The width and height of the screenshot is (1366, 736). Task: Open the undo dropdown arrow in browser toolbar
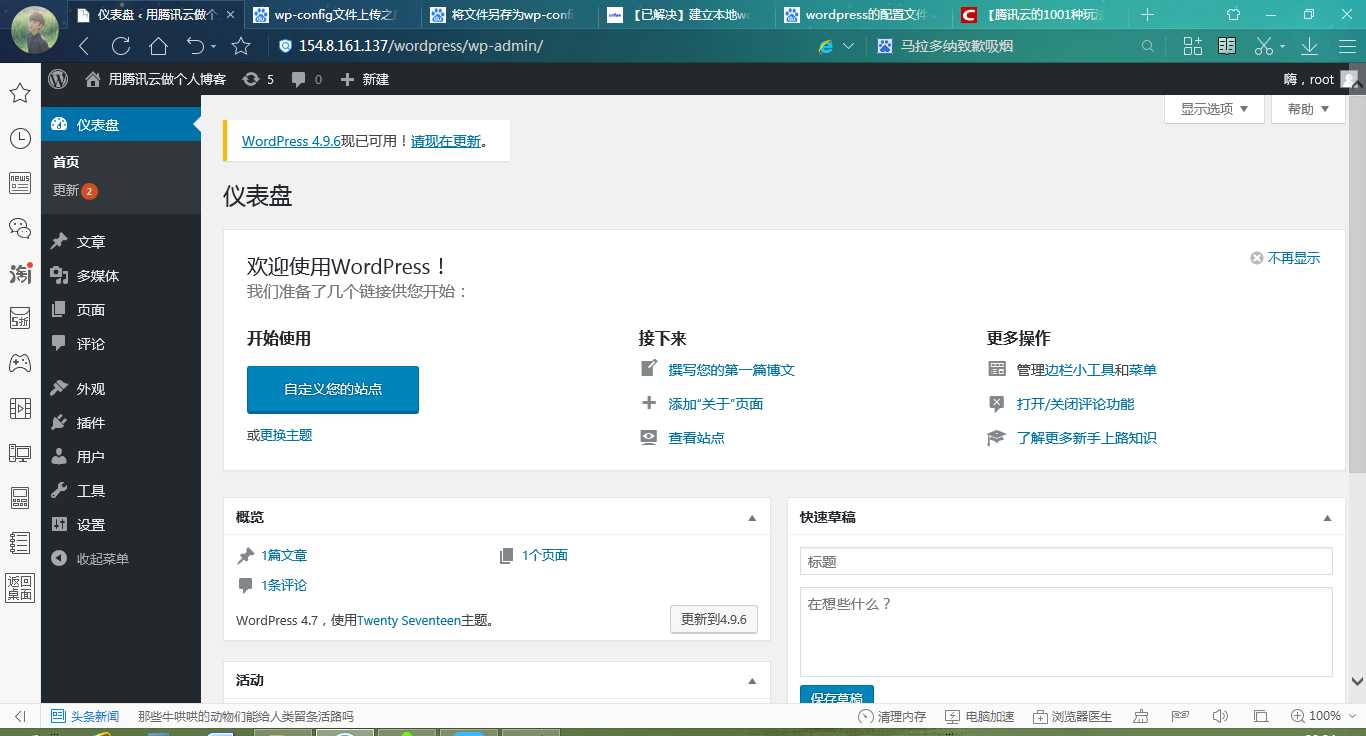212,47
